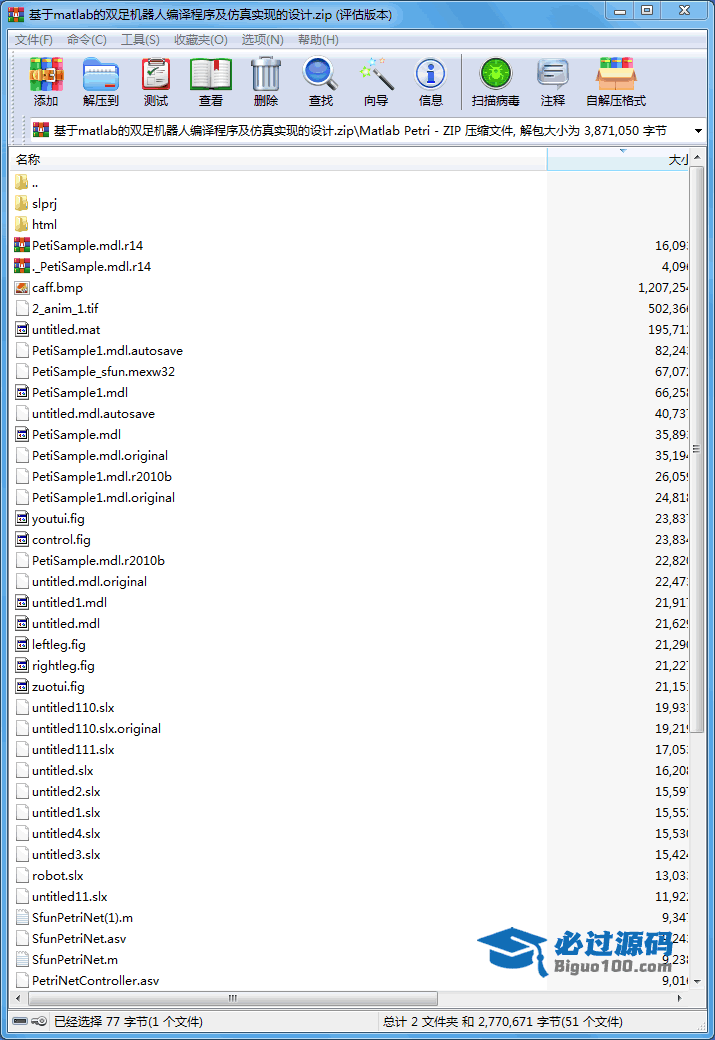Select file rightleg.fig

pyautogui.click(x=64, y=666)
